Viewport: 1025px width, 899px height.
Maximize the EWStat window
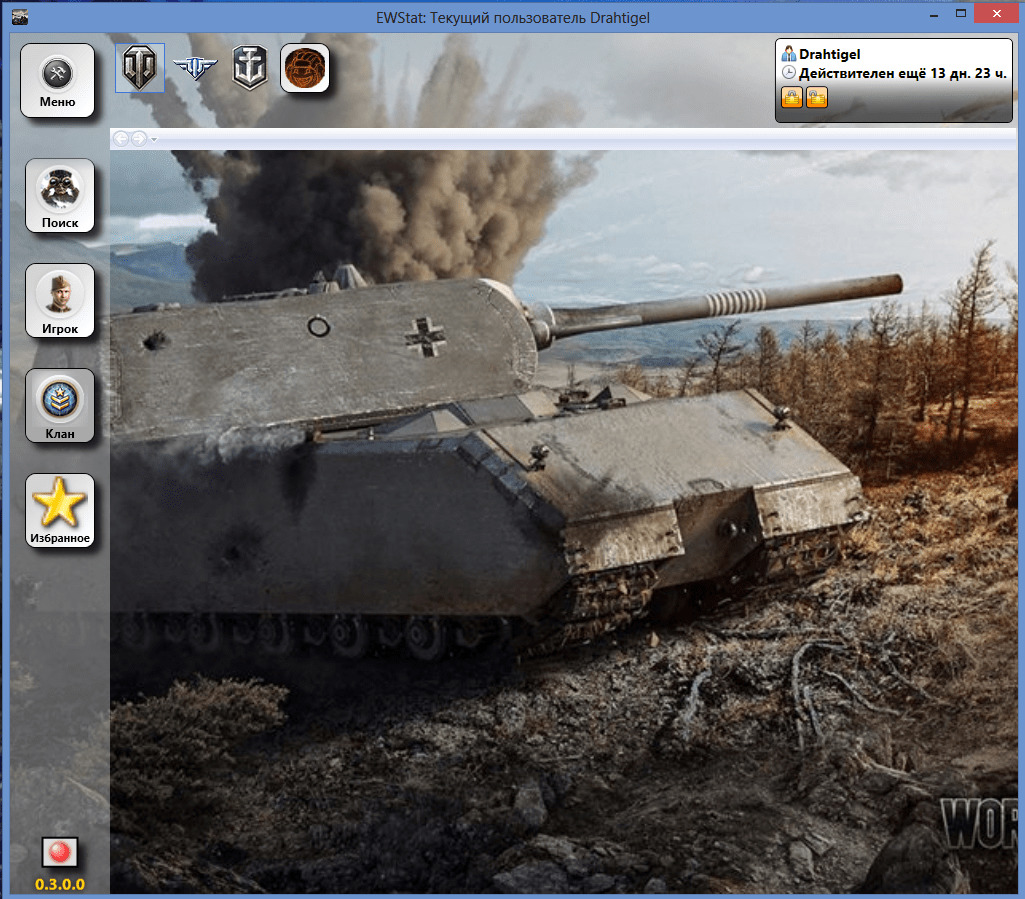961,14
